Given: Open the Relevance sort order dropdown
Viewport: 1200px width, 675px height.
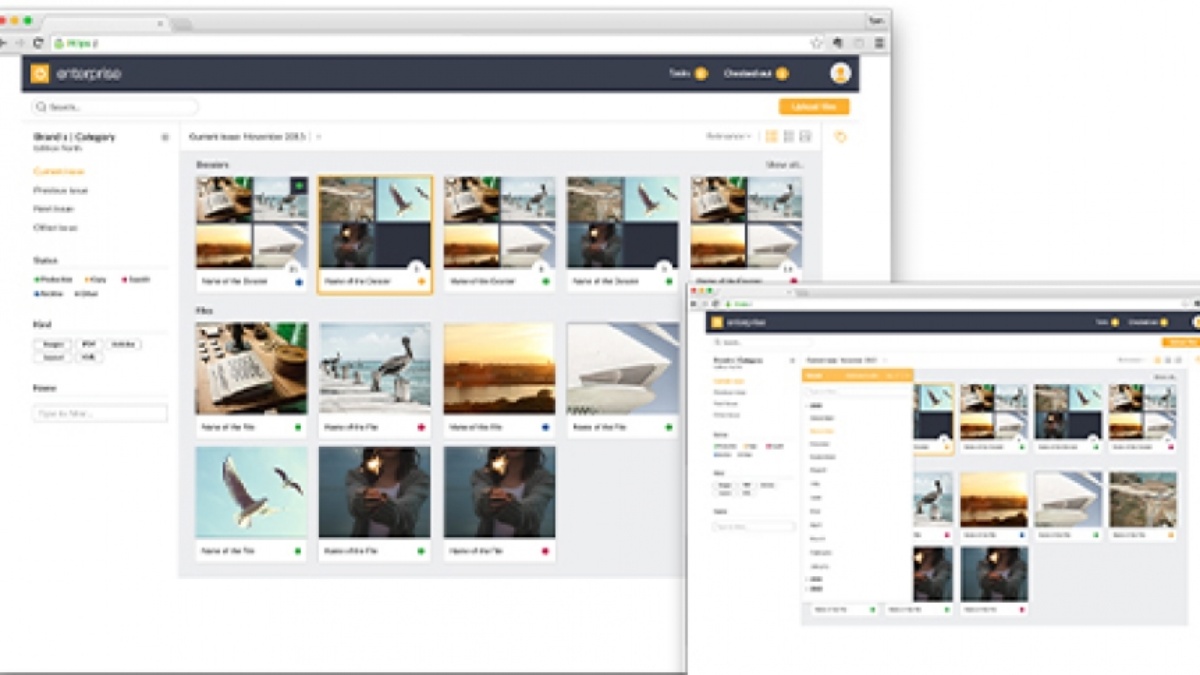Looking at the screenshot, I should [730, 137].
